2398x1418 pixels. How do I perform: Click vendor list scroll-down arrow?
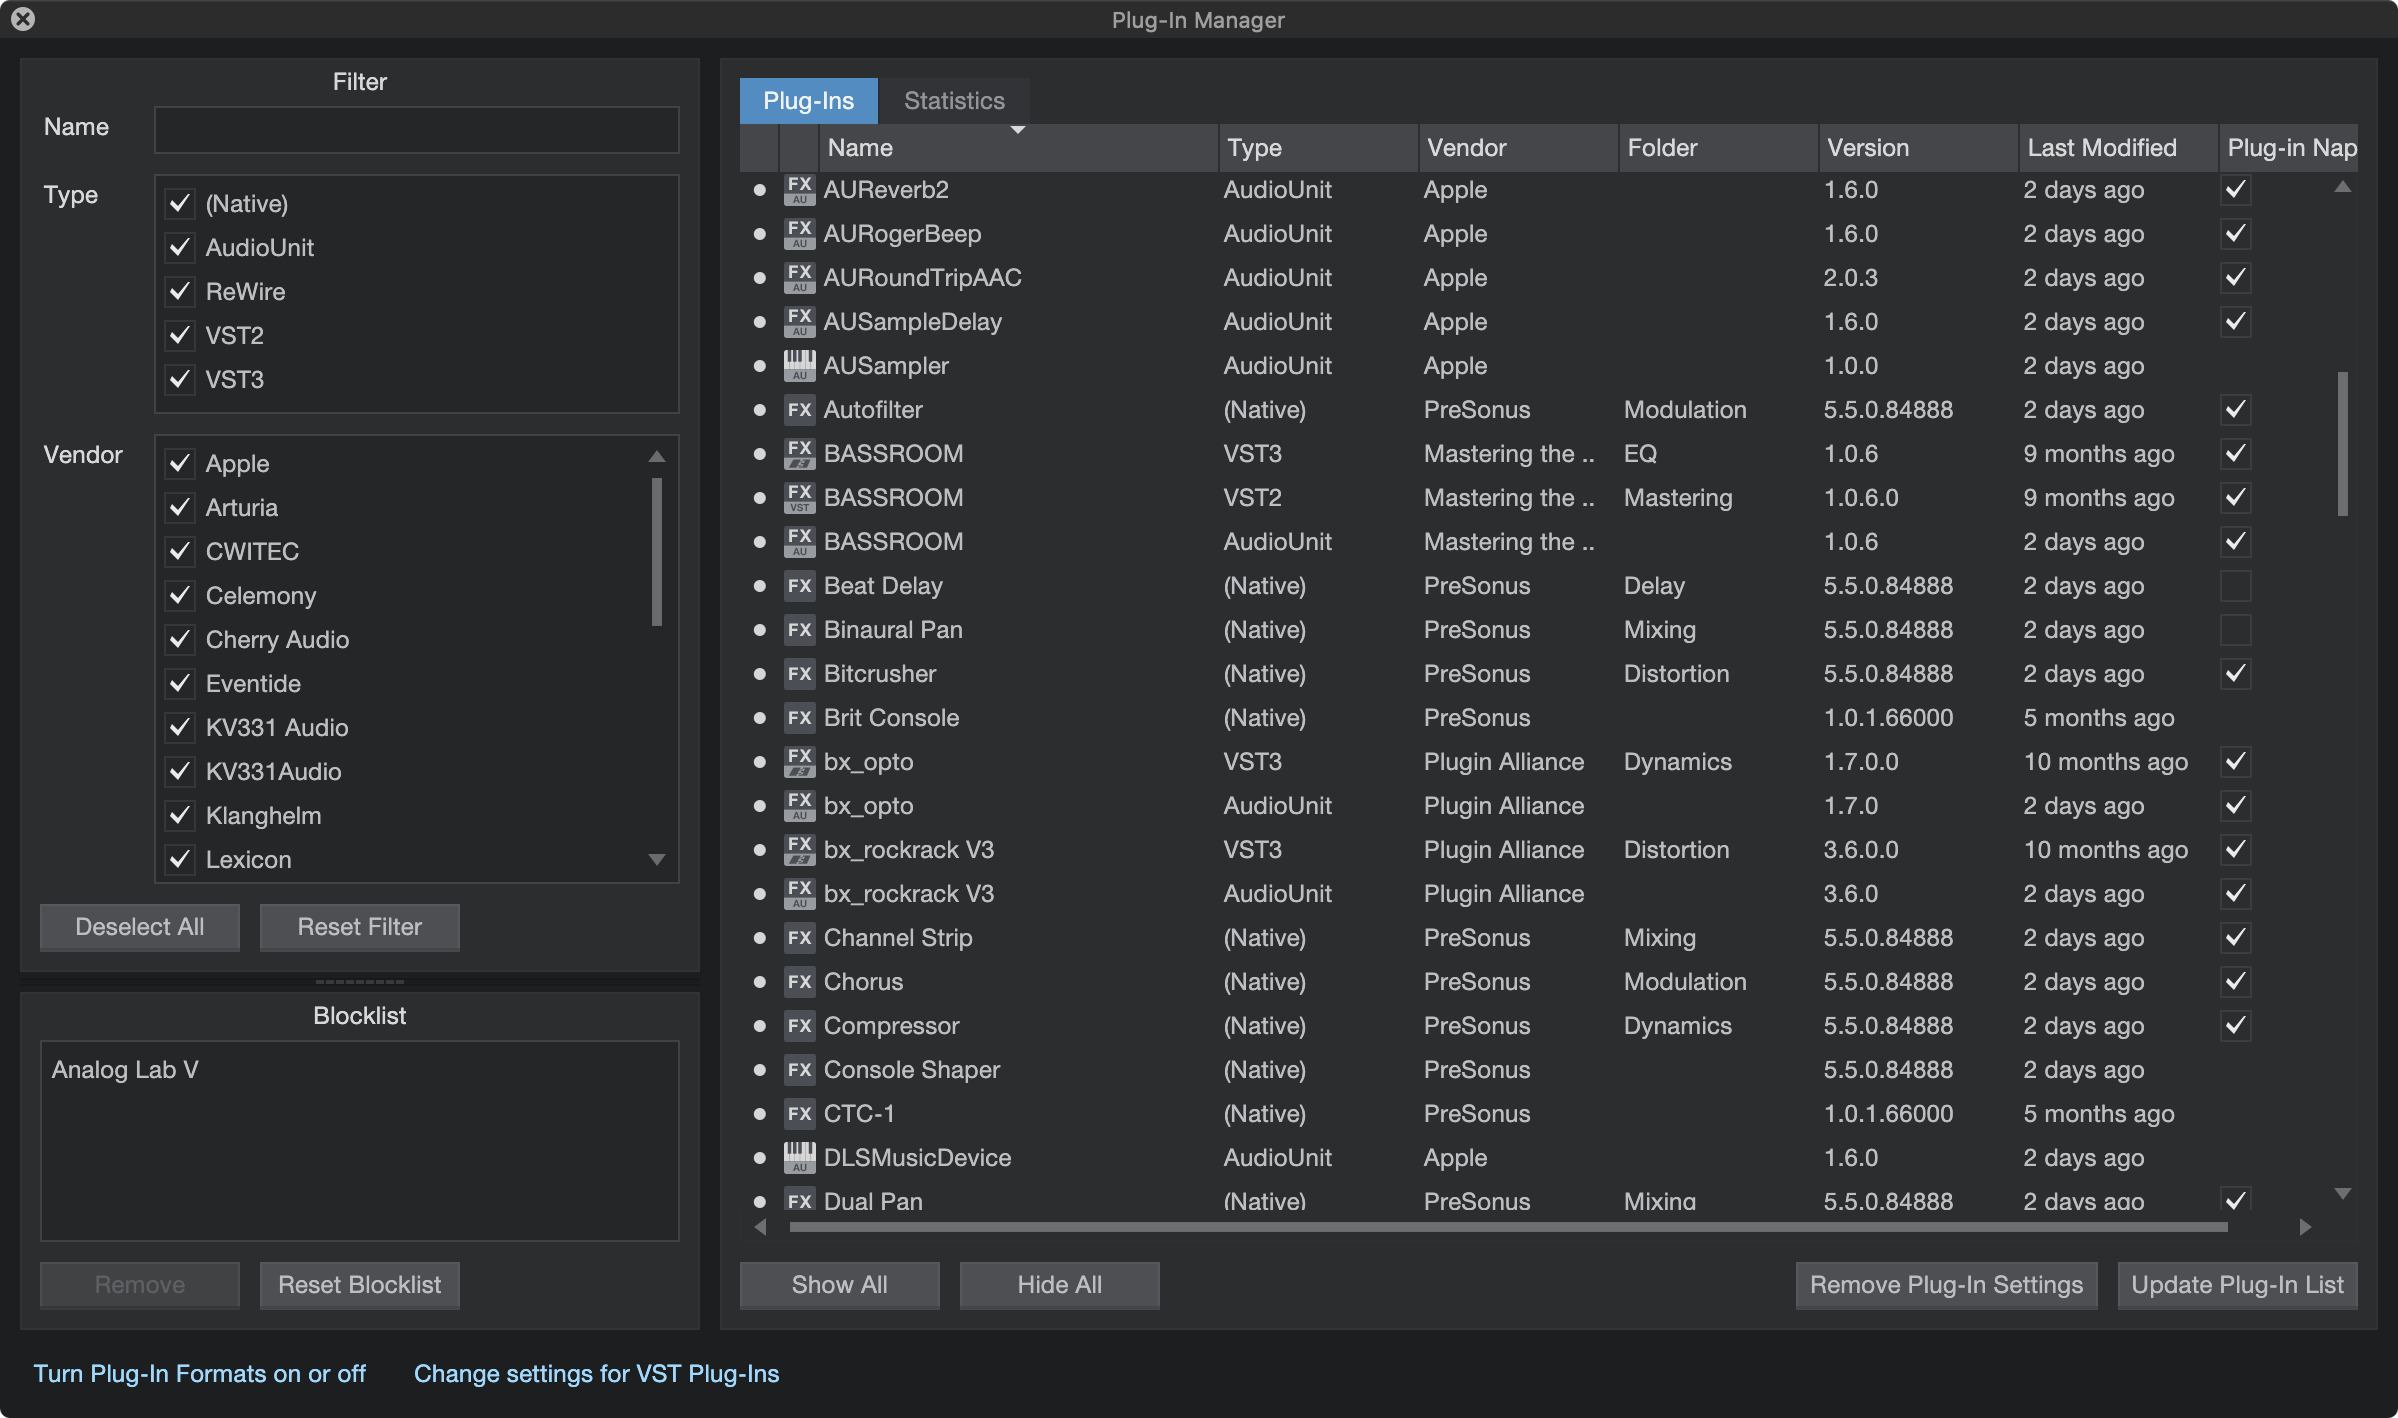pyautogui.click(x=657, y=860)
